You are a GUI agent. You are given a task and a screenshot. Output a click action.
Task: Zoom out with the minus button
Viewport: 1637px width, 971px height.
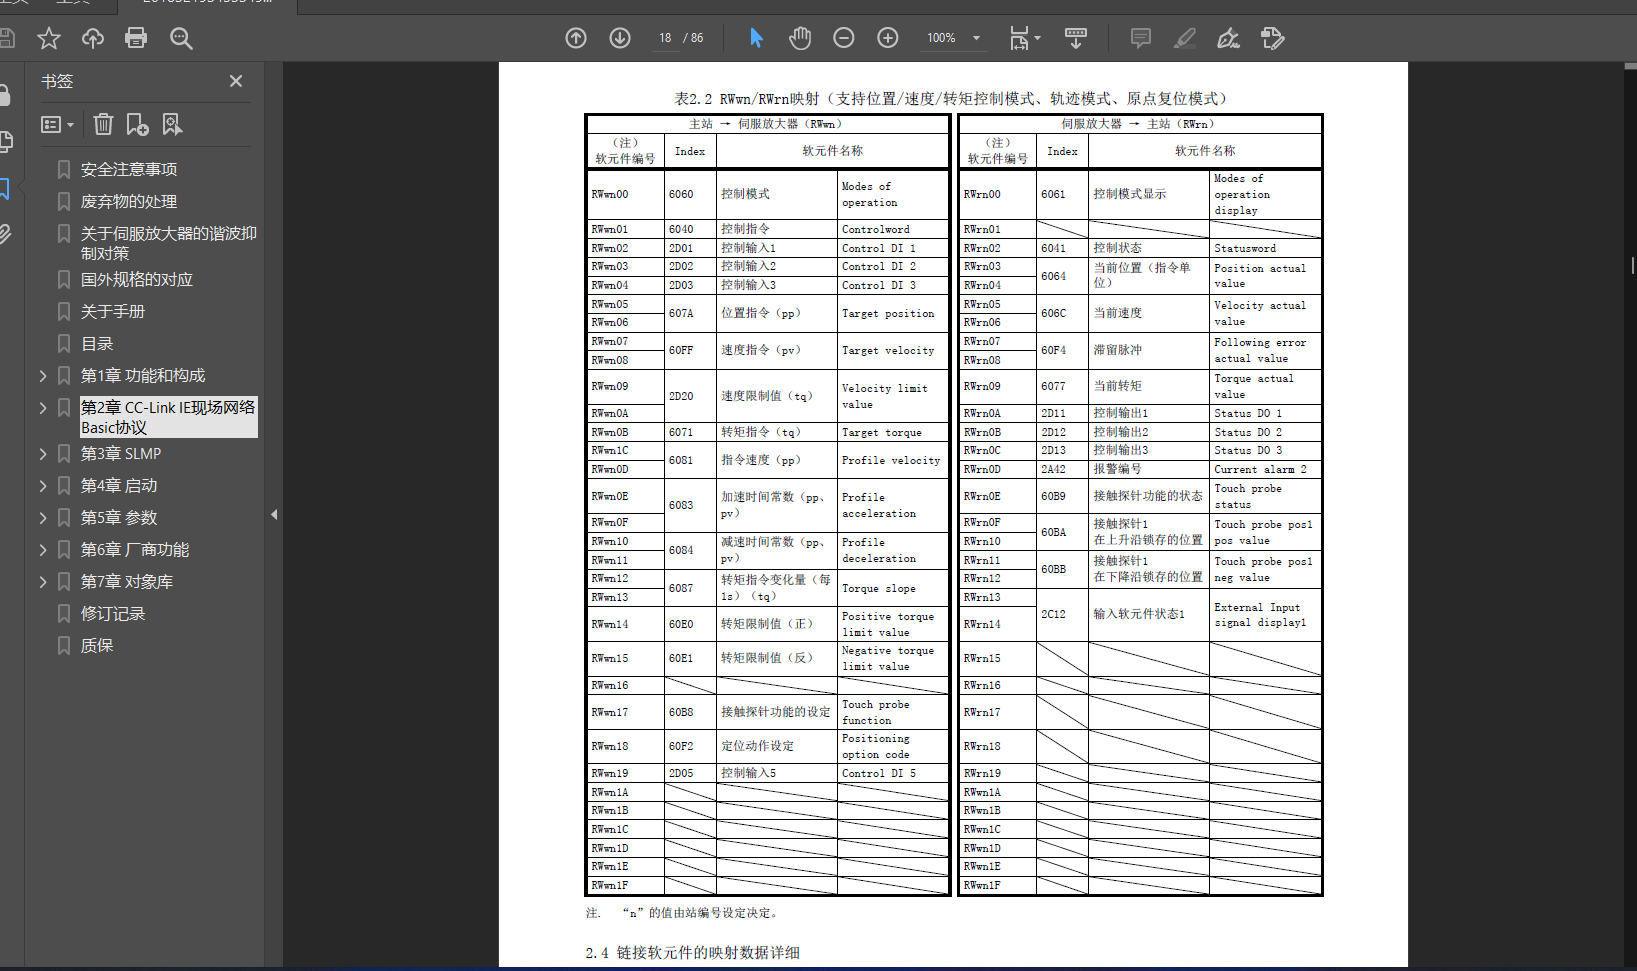click(844, 38)
